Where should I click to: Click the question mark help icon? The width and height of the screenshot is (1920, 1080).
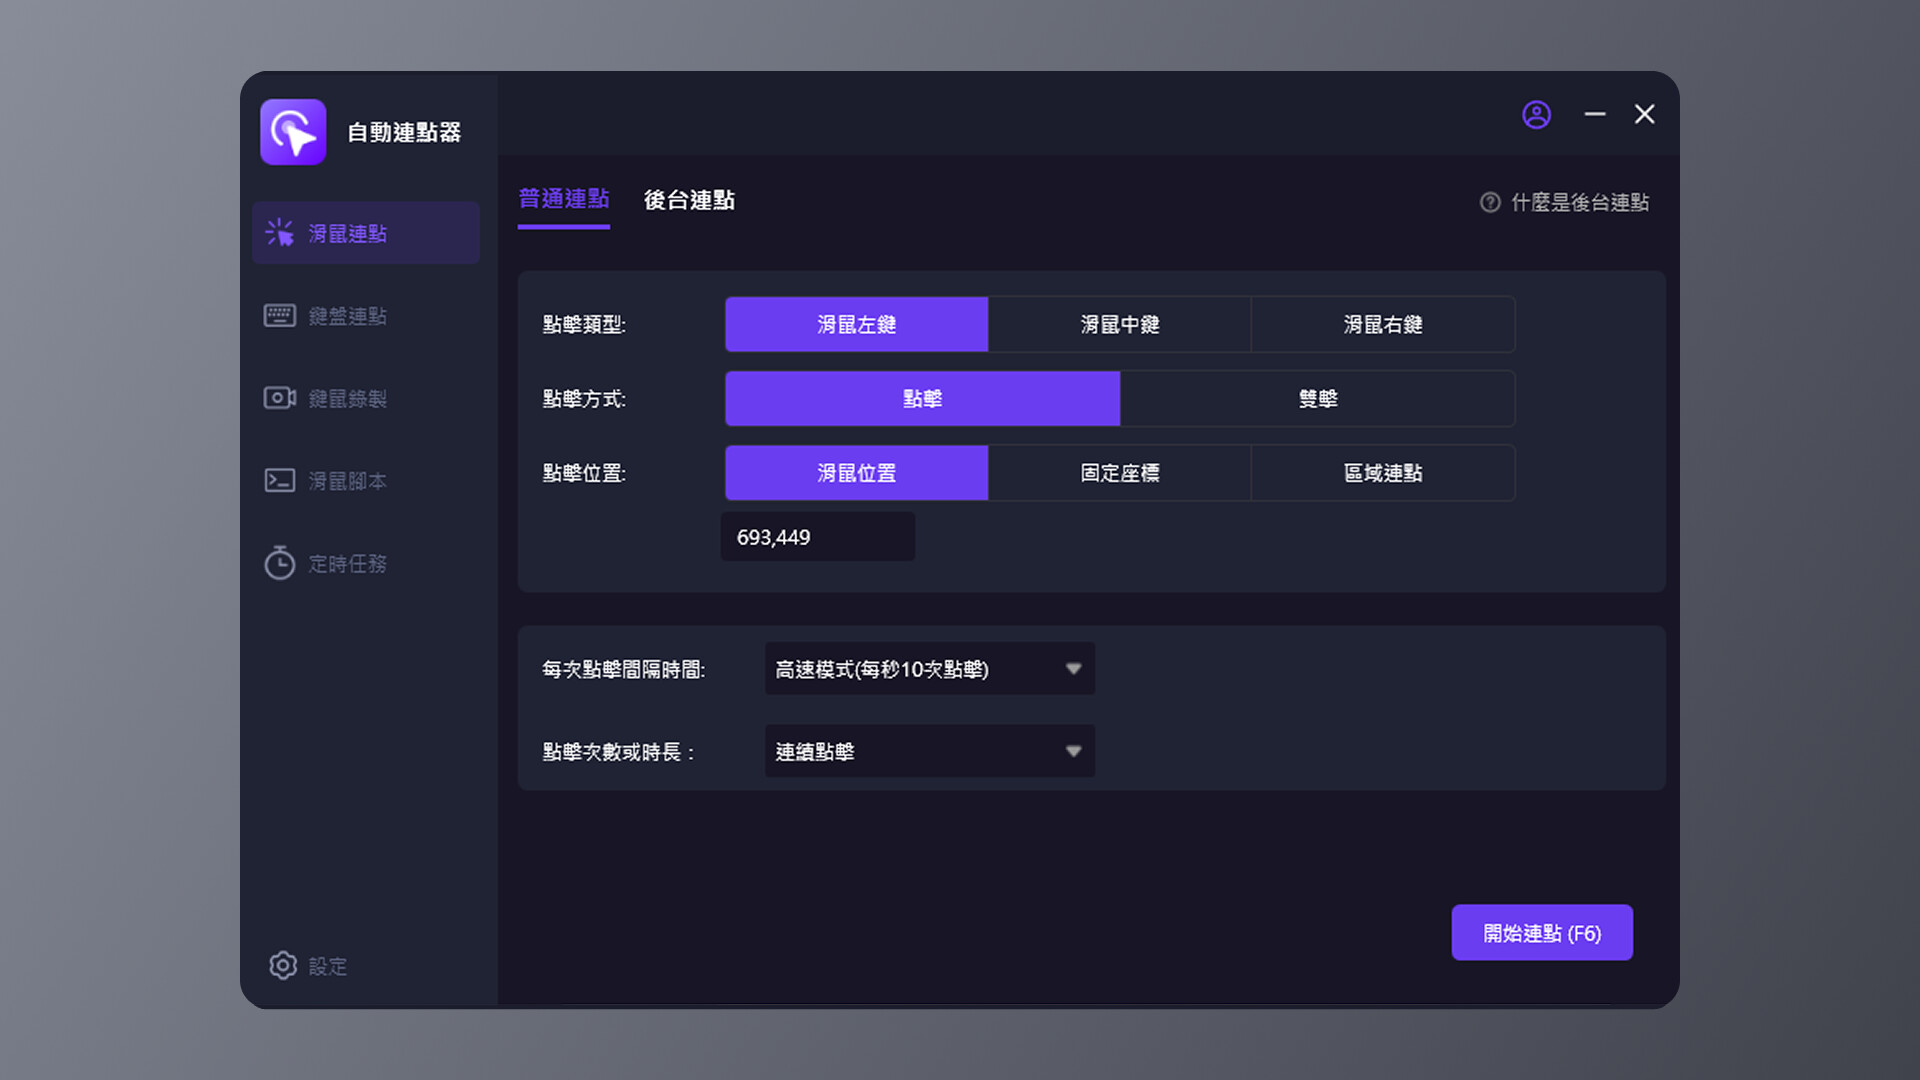(1490, 203)
